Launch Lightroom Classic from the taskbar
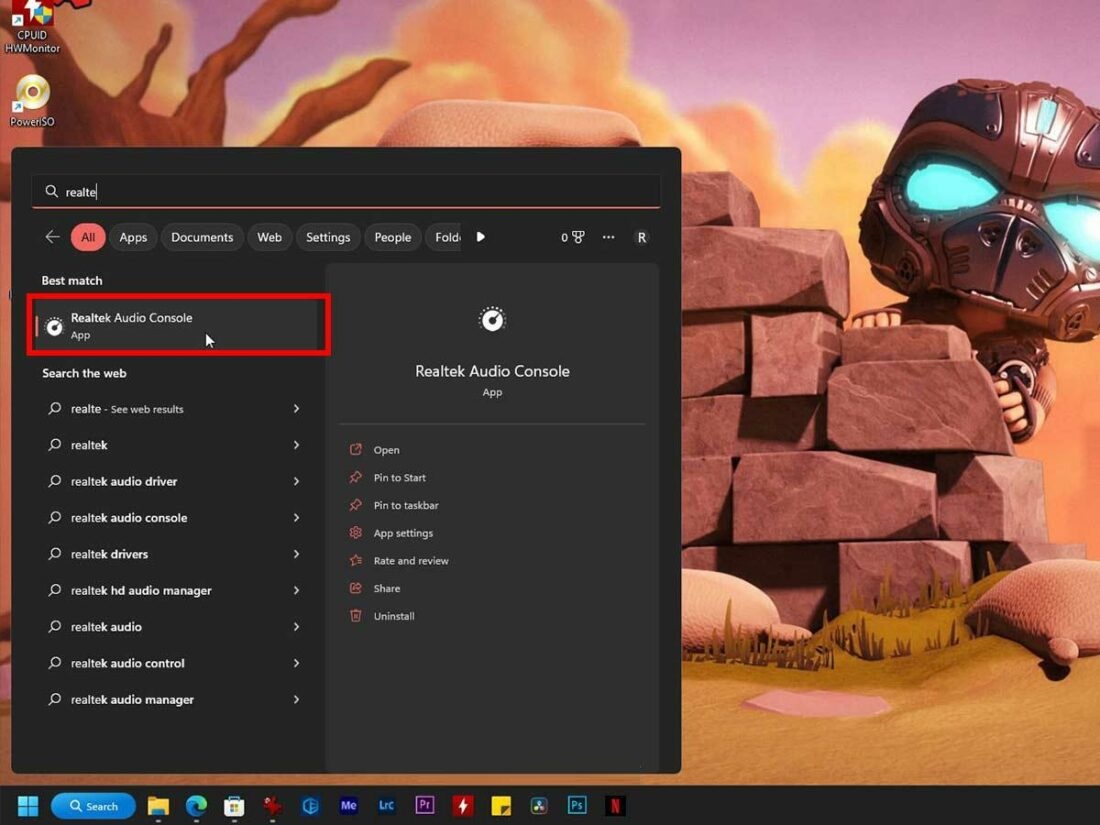1100x825 pixels. pos(387,805)
